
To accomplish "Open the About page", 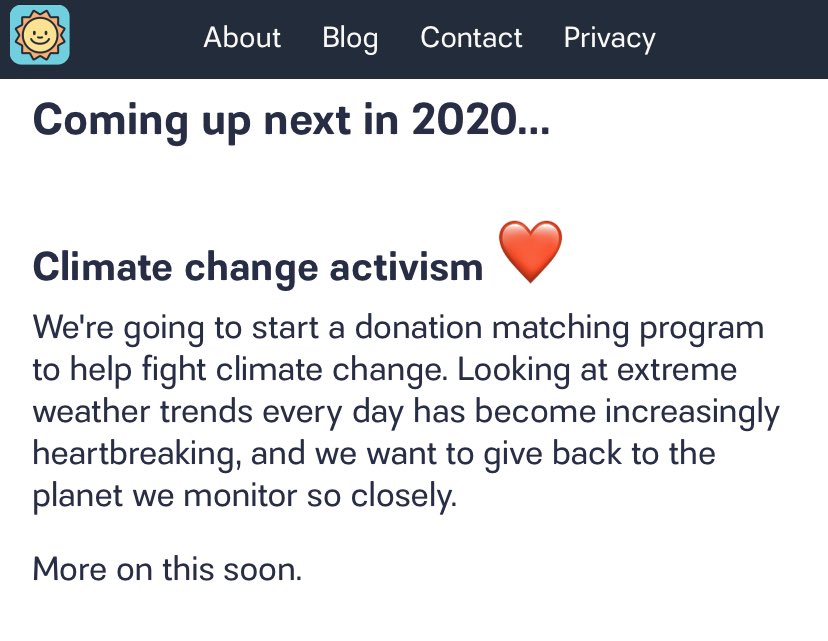I will pos(242,38).
